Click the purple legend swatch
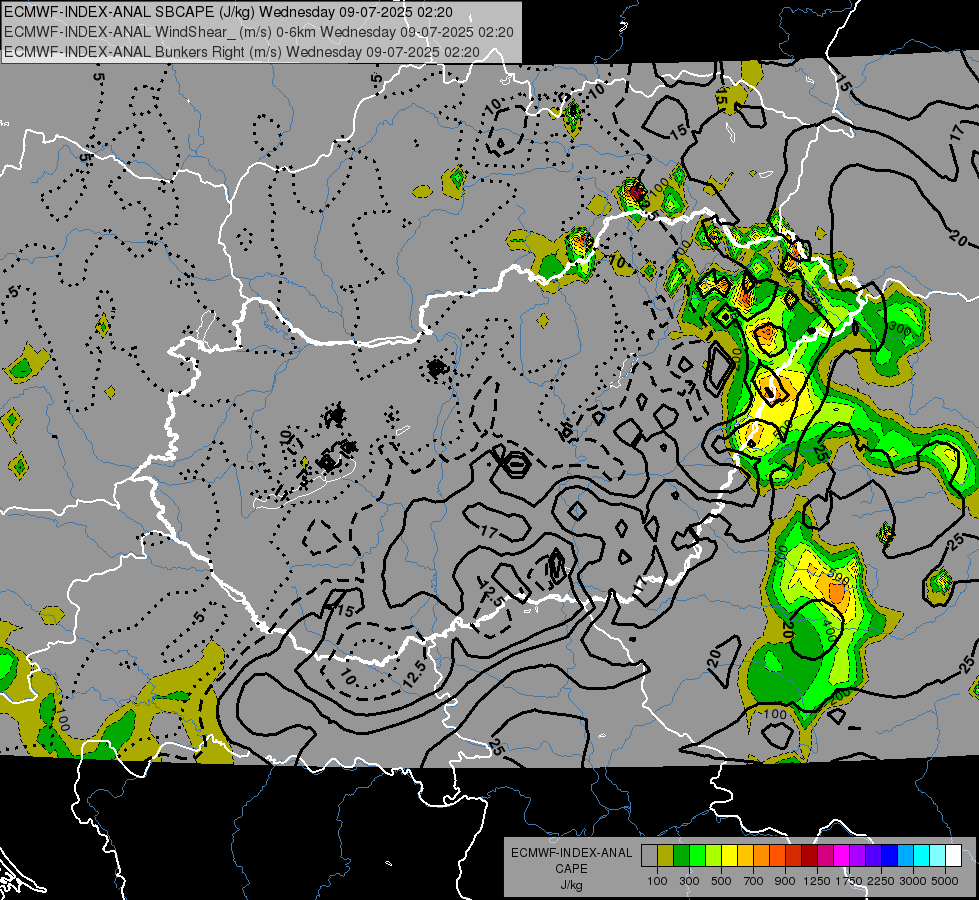979x900 pixels. pos(858,856)
